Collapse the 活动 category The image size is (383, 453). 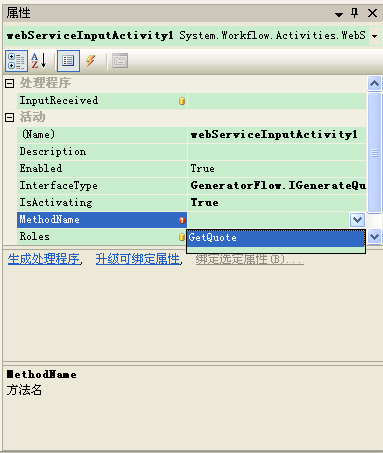(x=10, y=117)
